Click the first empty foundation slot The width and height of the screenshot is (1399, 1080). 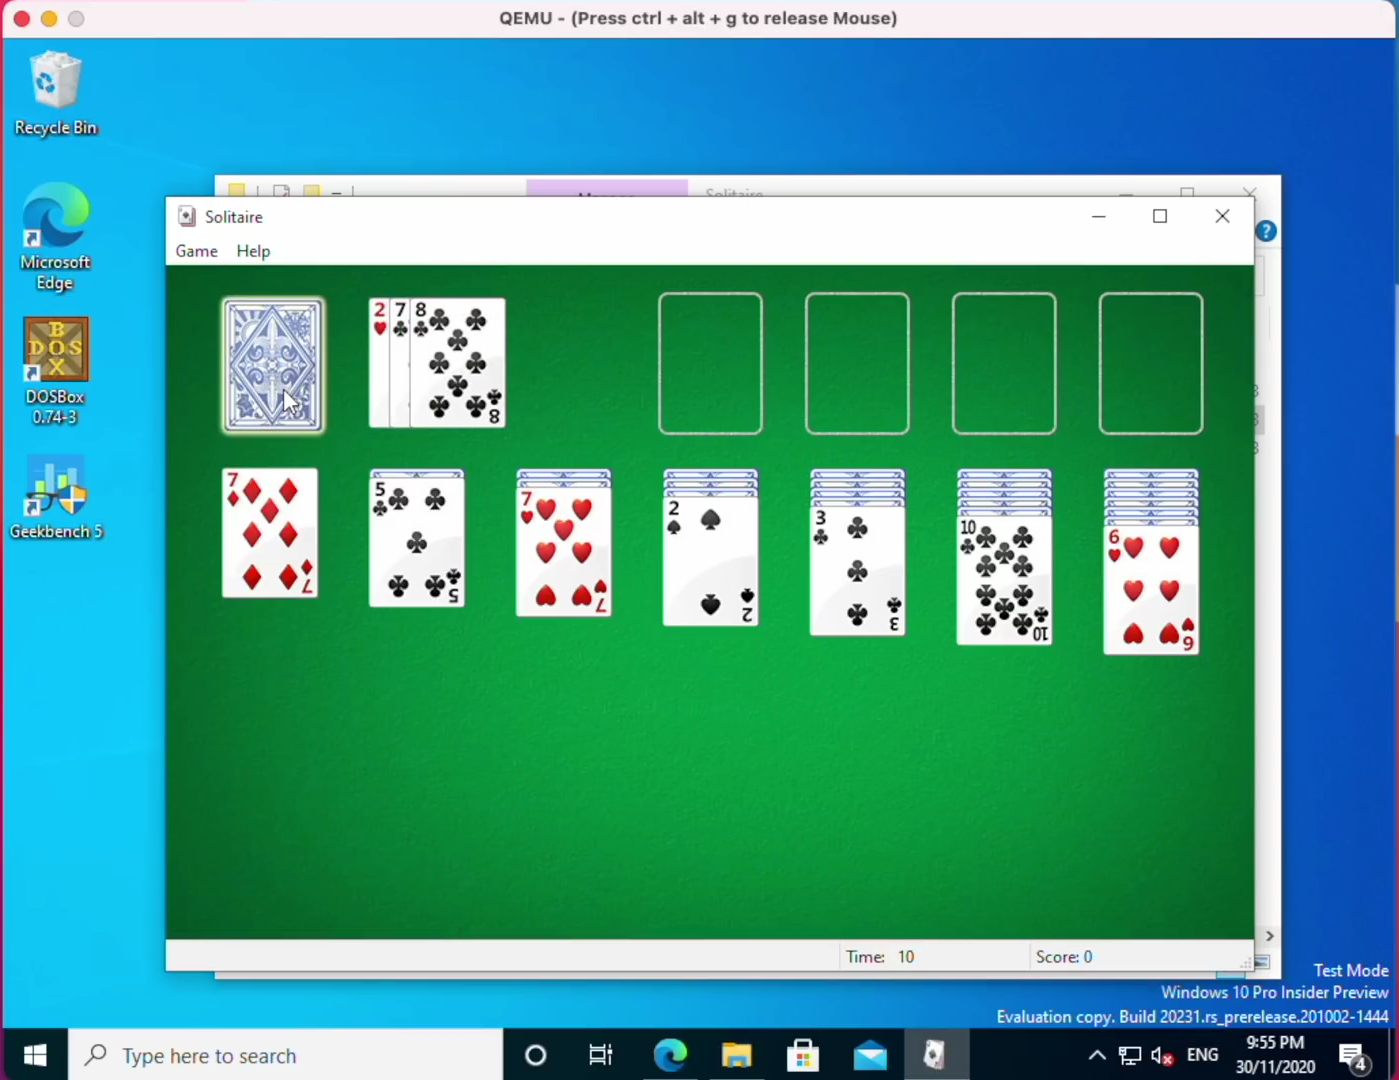coord(710,364)
